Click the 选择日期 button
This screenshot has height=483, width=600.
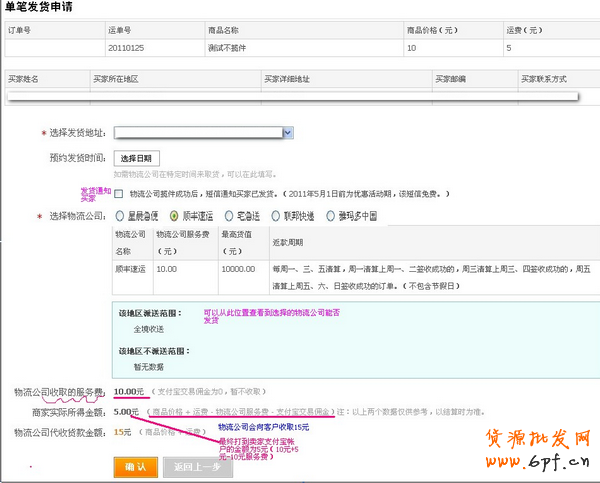click(x=137, y=158)
